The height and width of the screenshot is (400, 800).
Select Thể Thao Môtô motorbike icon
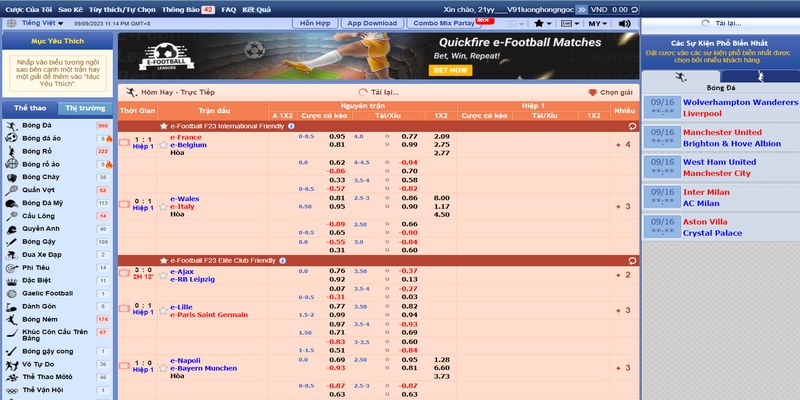[11, 378]
